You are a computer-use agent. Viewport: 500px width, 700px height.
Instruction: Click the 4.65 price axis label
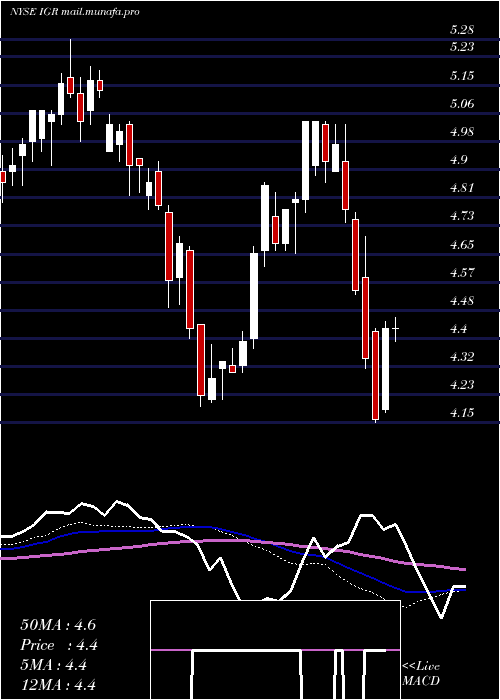462,244
